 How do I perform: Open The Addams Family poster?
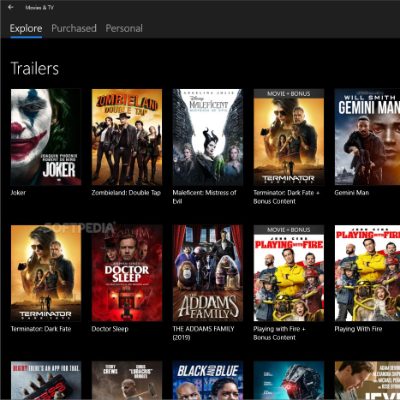(208, 273)
